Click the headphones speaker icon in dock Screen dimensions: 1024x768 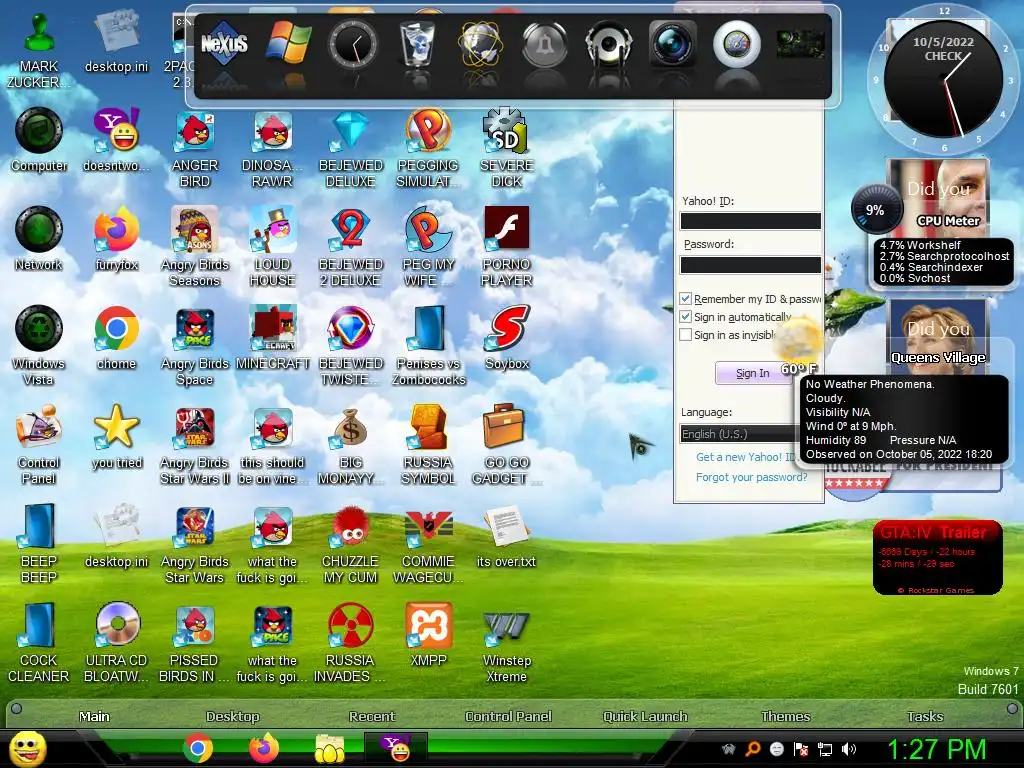pos(608,44)
